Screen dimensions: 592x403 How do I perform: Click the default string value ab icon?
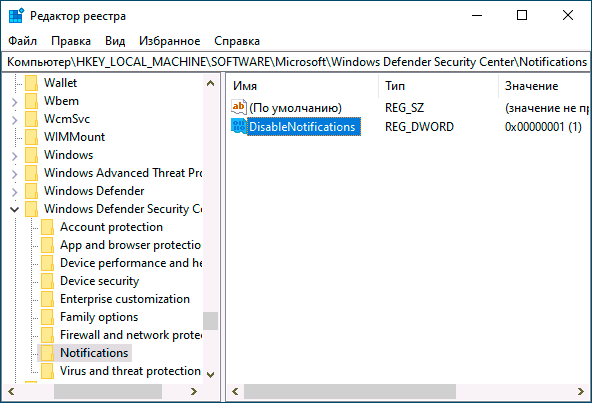pyautogui.click(x=239, y=107)
